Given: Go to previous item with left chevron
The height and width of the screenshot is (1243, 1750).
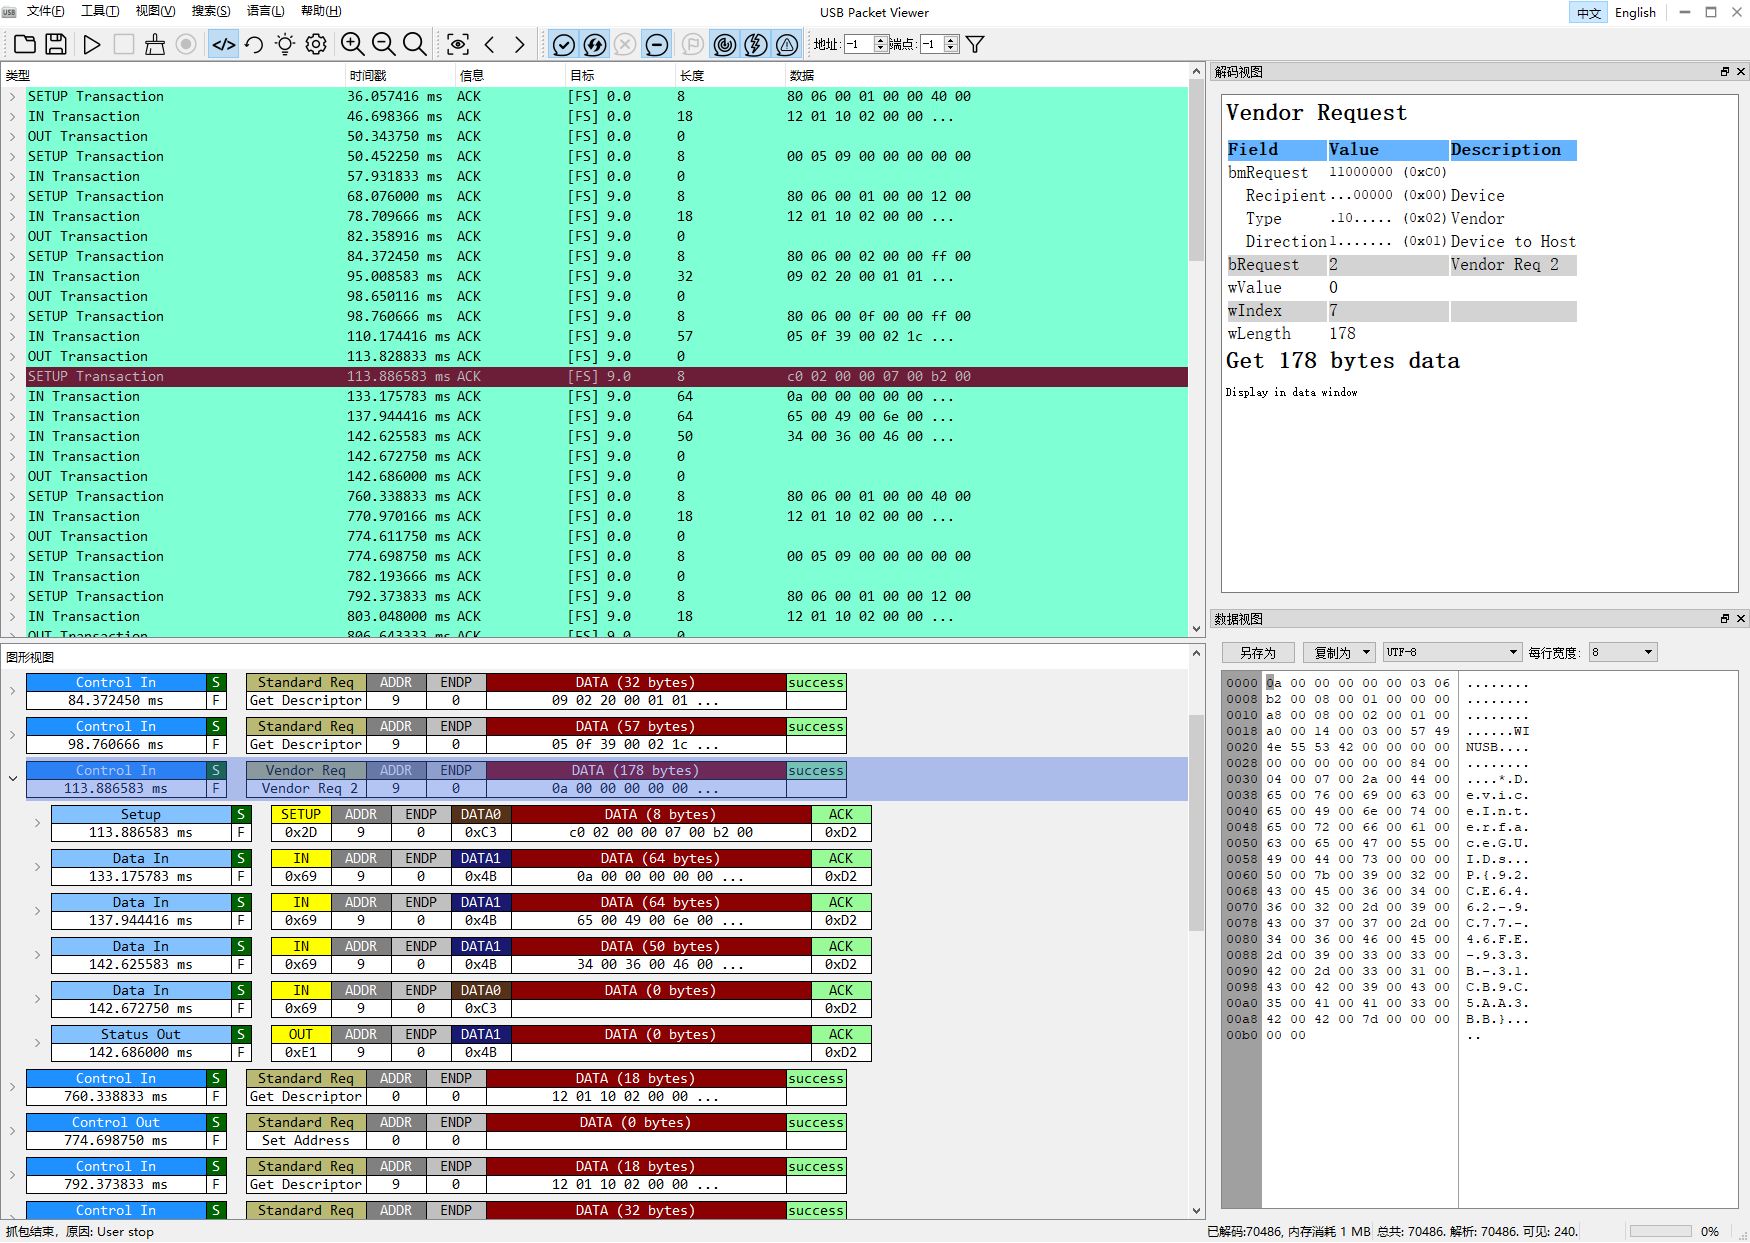Looking at the screenshot, I should pos(489,44).
